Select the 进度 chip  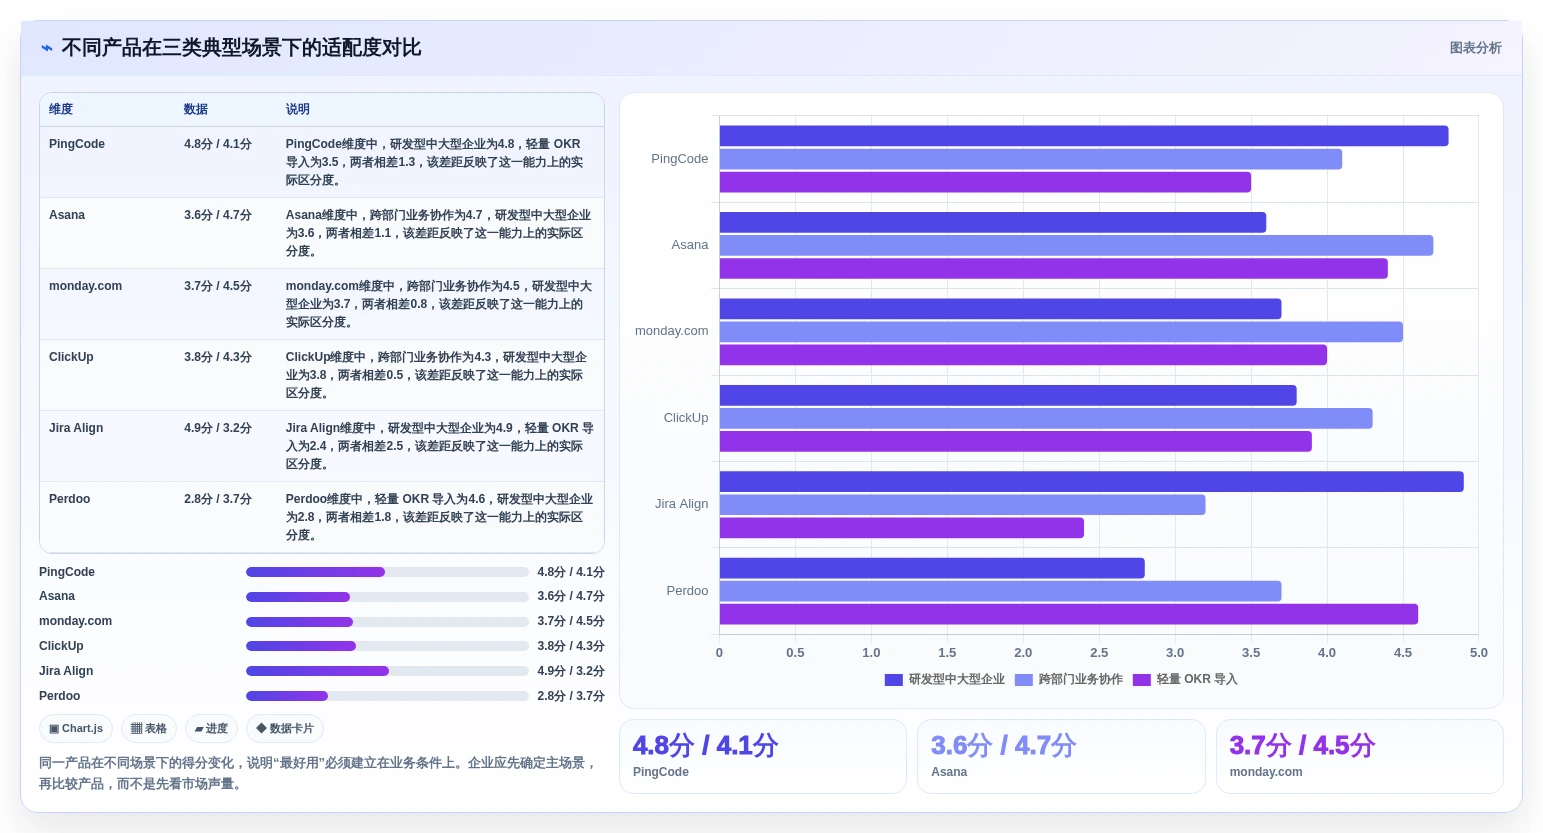[211, 728]
